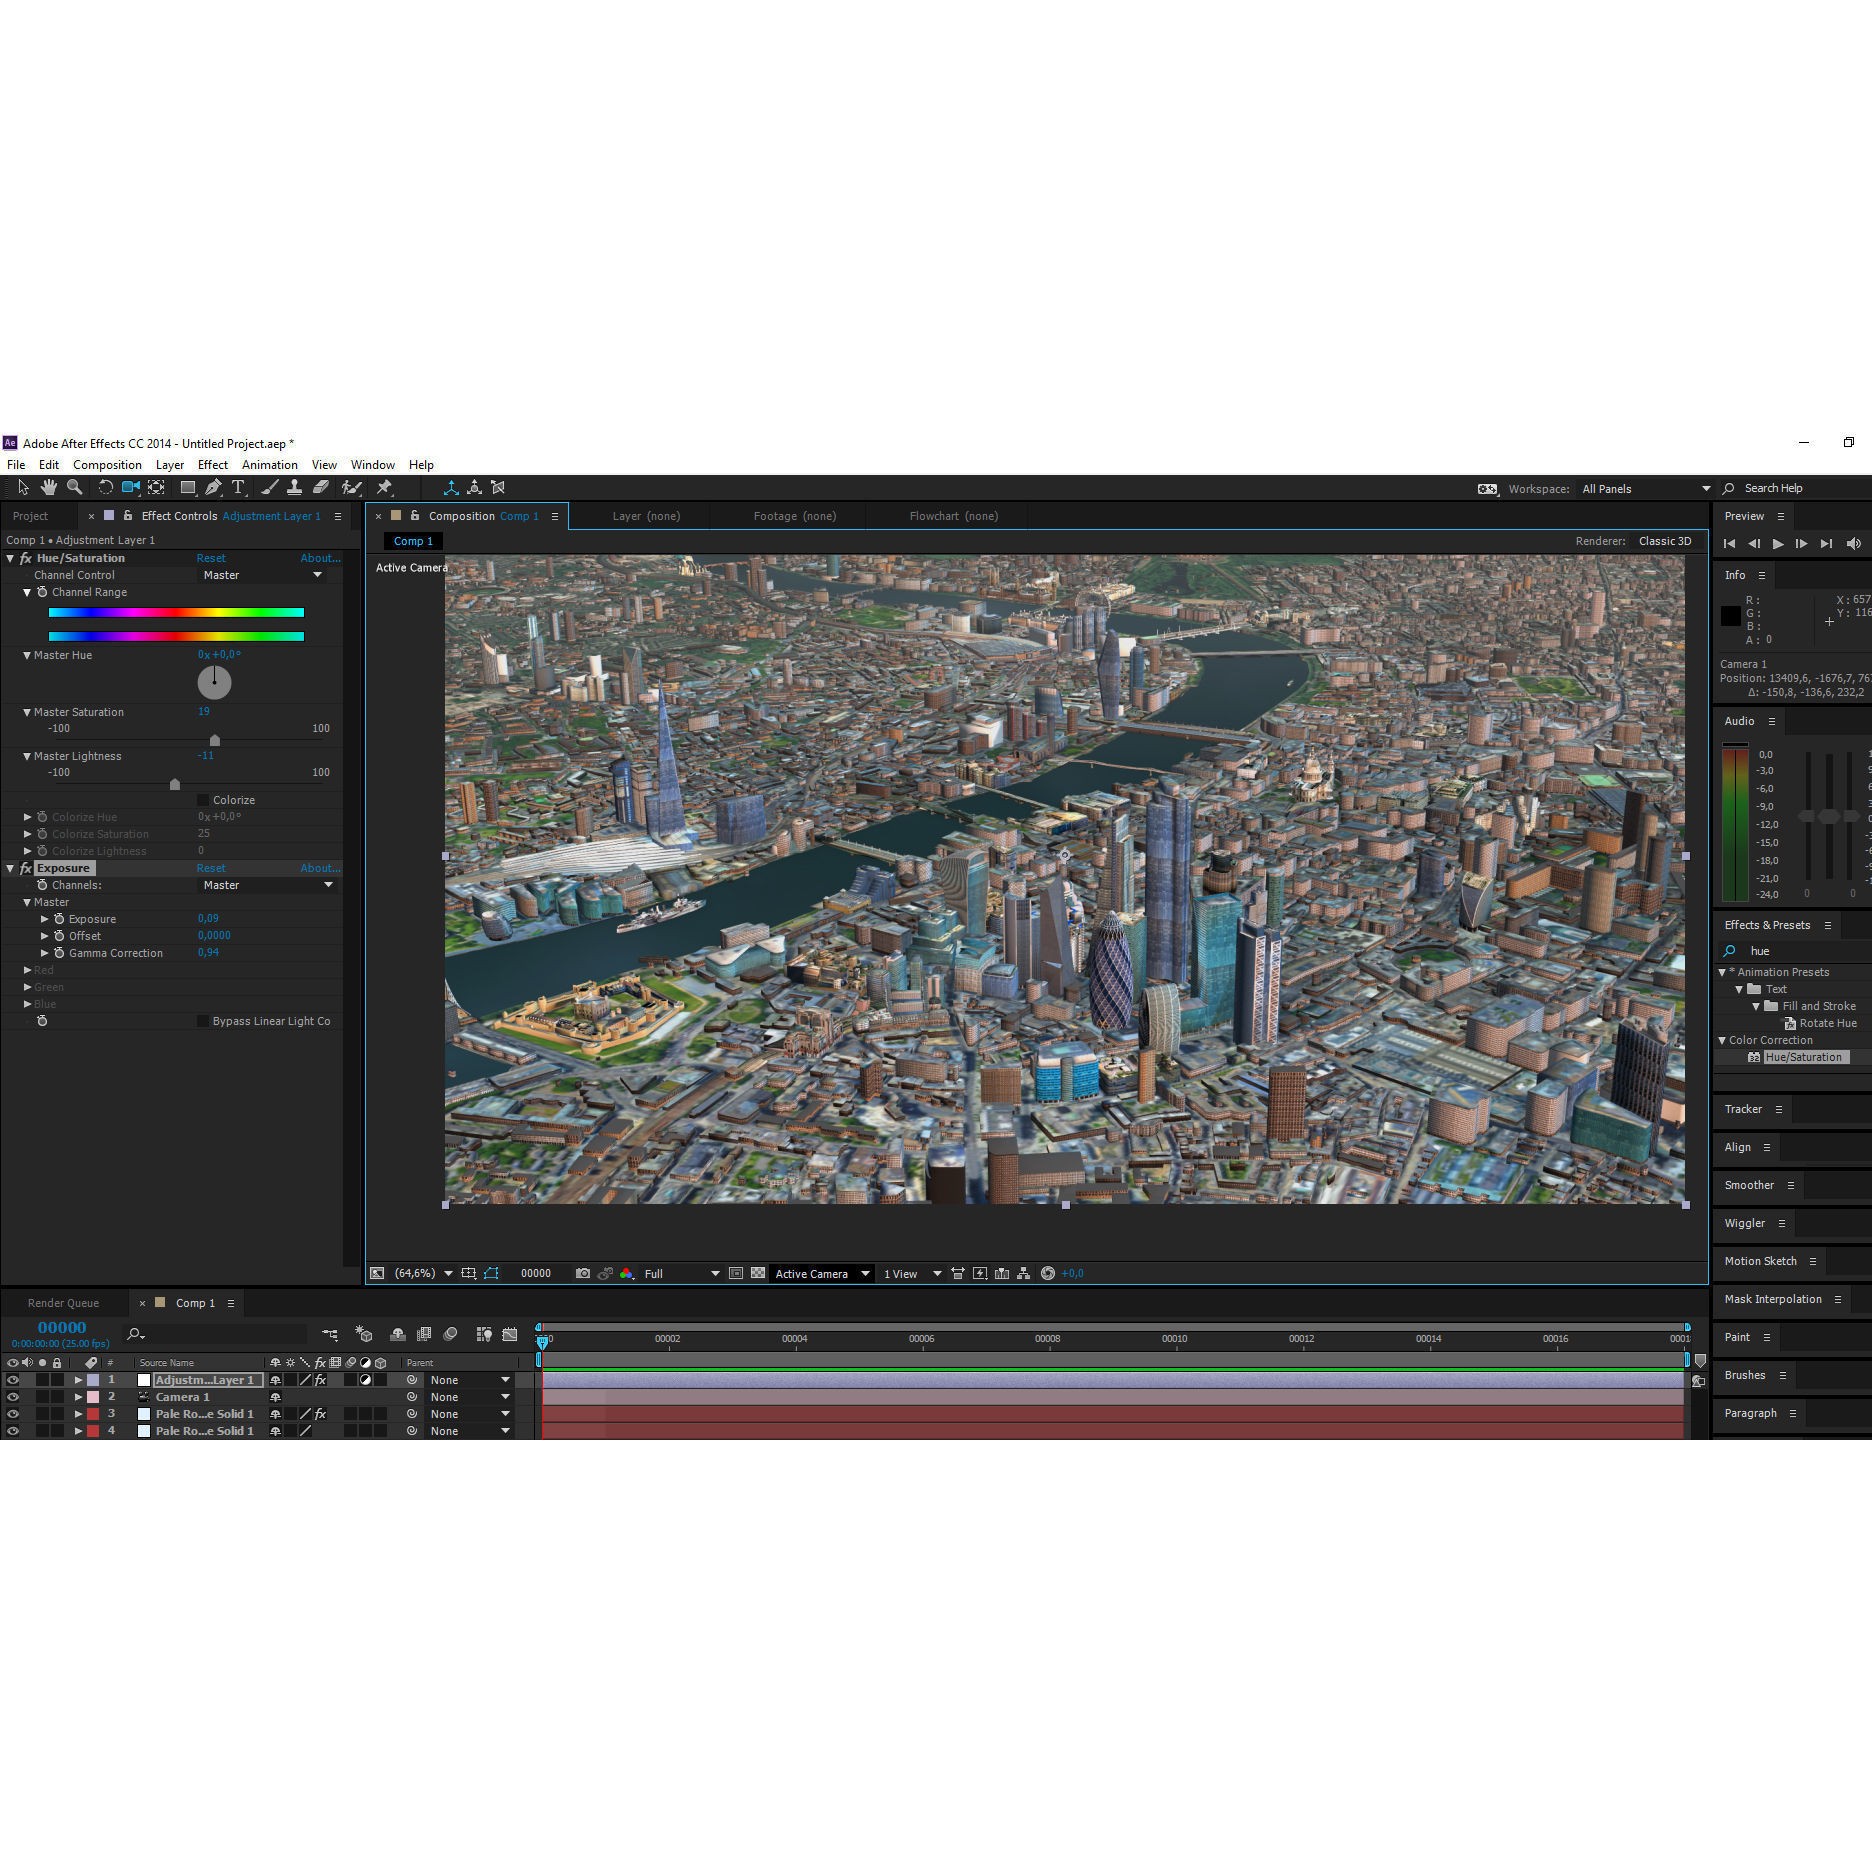Expand the Red channel in Exposure
The width and height of the screenshot is (1872, 1872).
(27, 969)
